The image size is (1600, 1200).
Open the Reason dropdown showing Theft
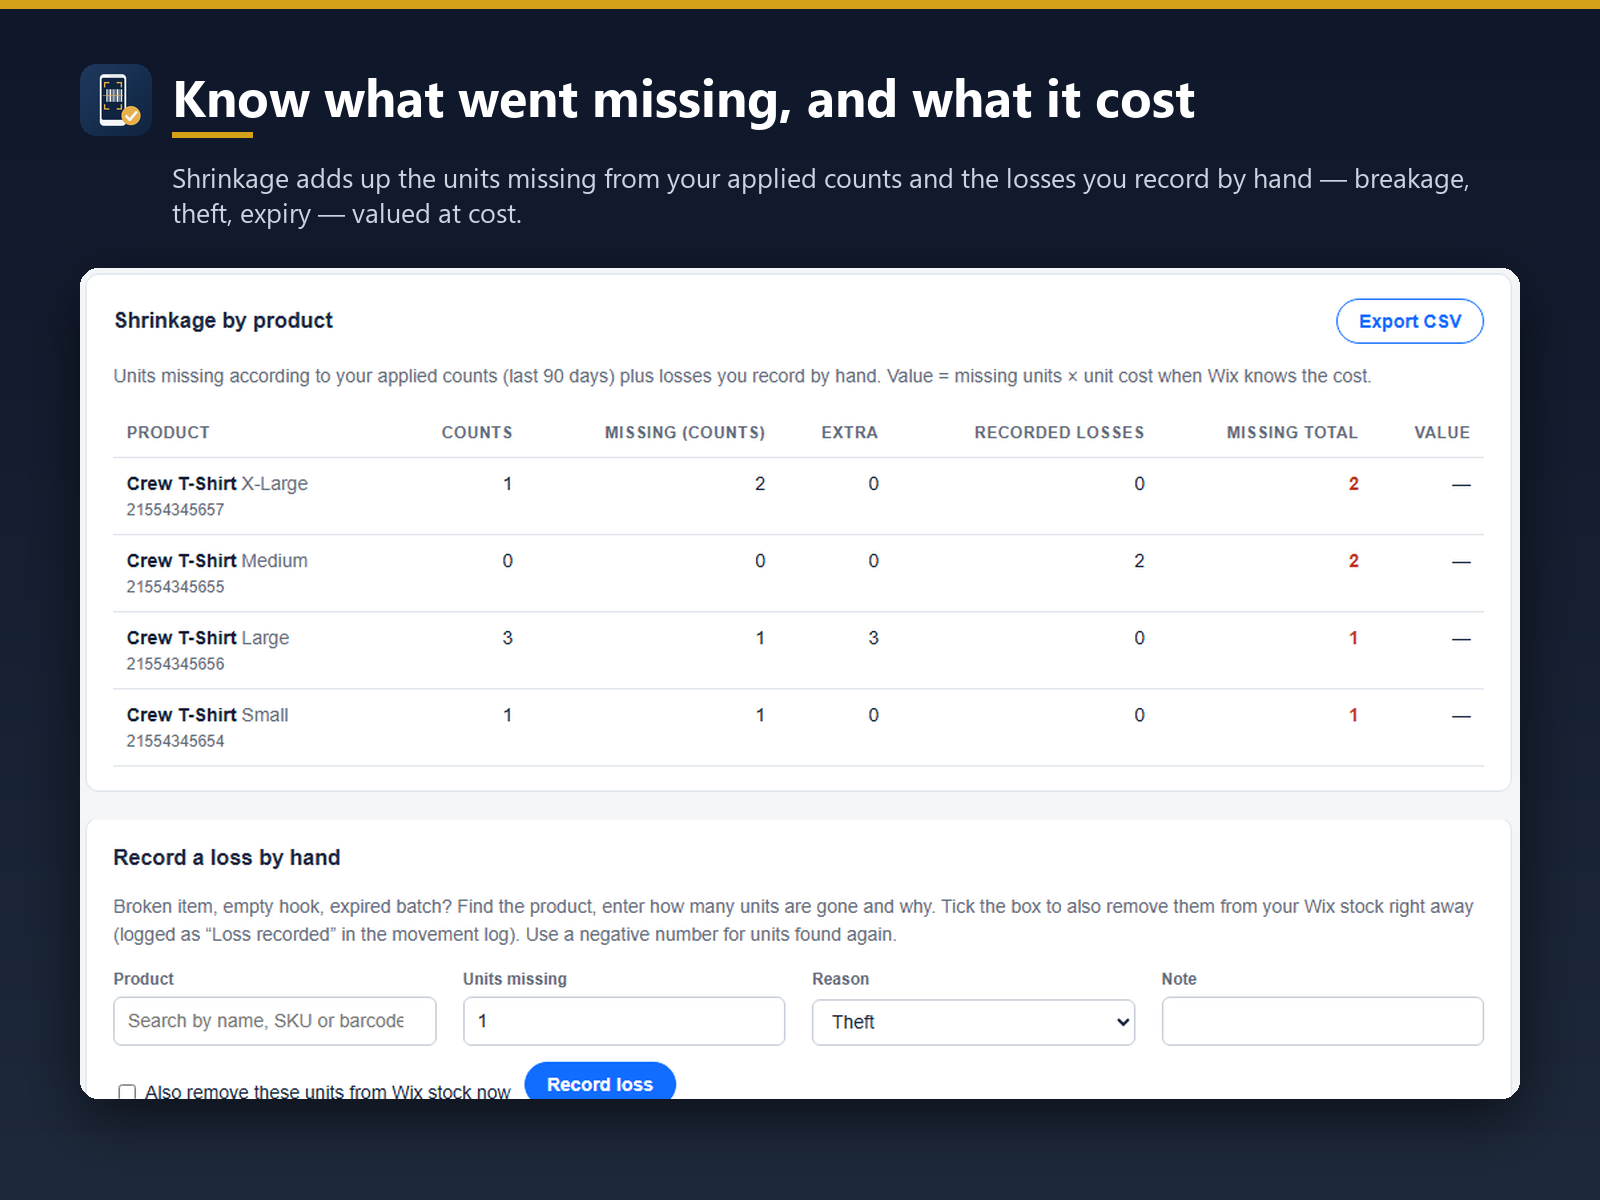(x=973, y=1022)
